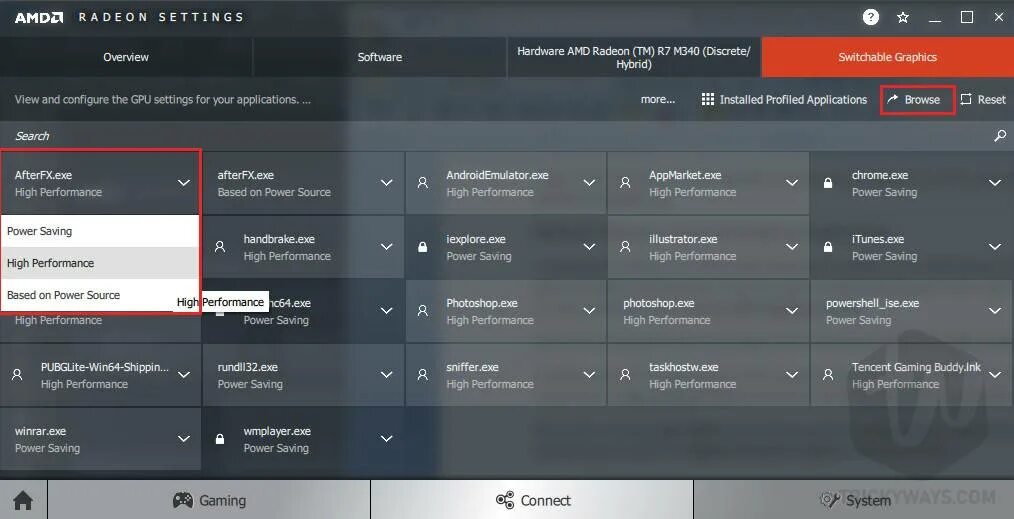1014x519 pixels.
Task: Click the more... link
Action: pyautogui.click(x=658, y=100)
